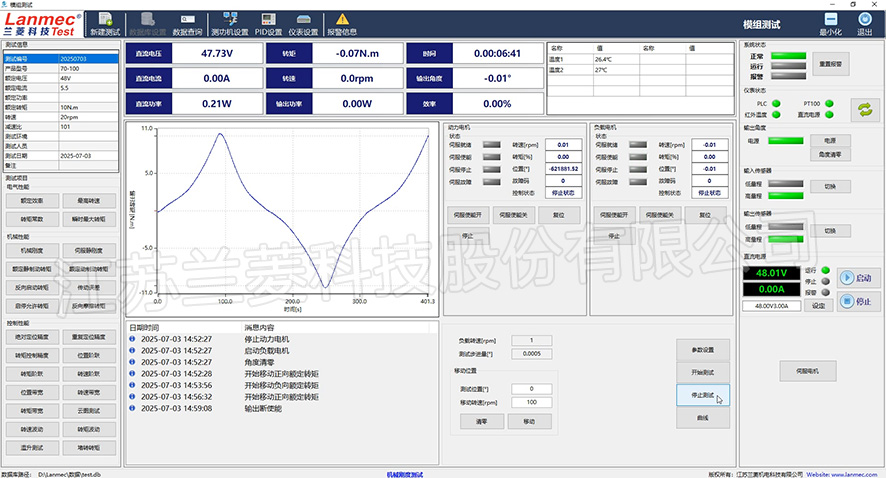Select the 伺服静刚度 test button
The width and height of the screenshot is (886, 478).
89,250
